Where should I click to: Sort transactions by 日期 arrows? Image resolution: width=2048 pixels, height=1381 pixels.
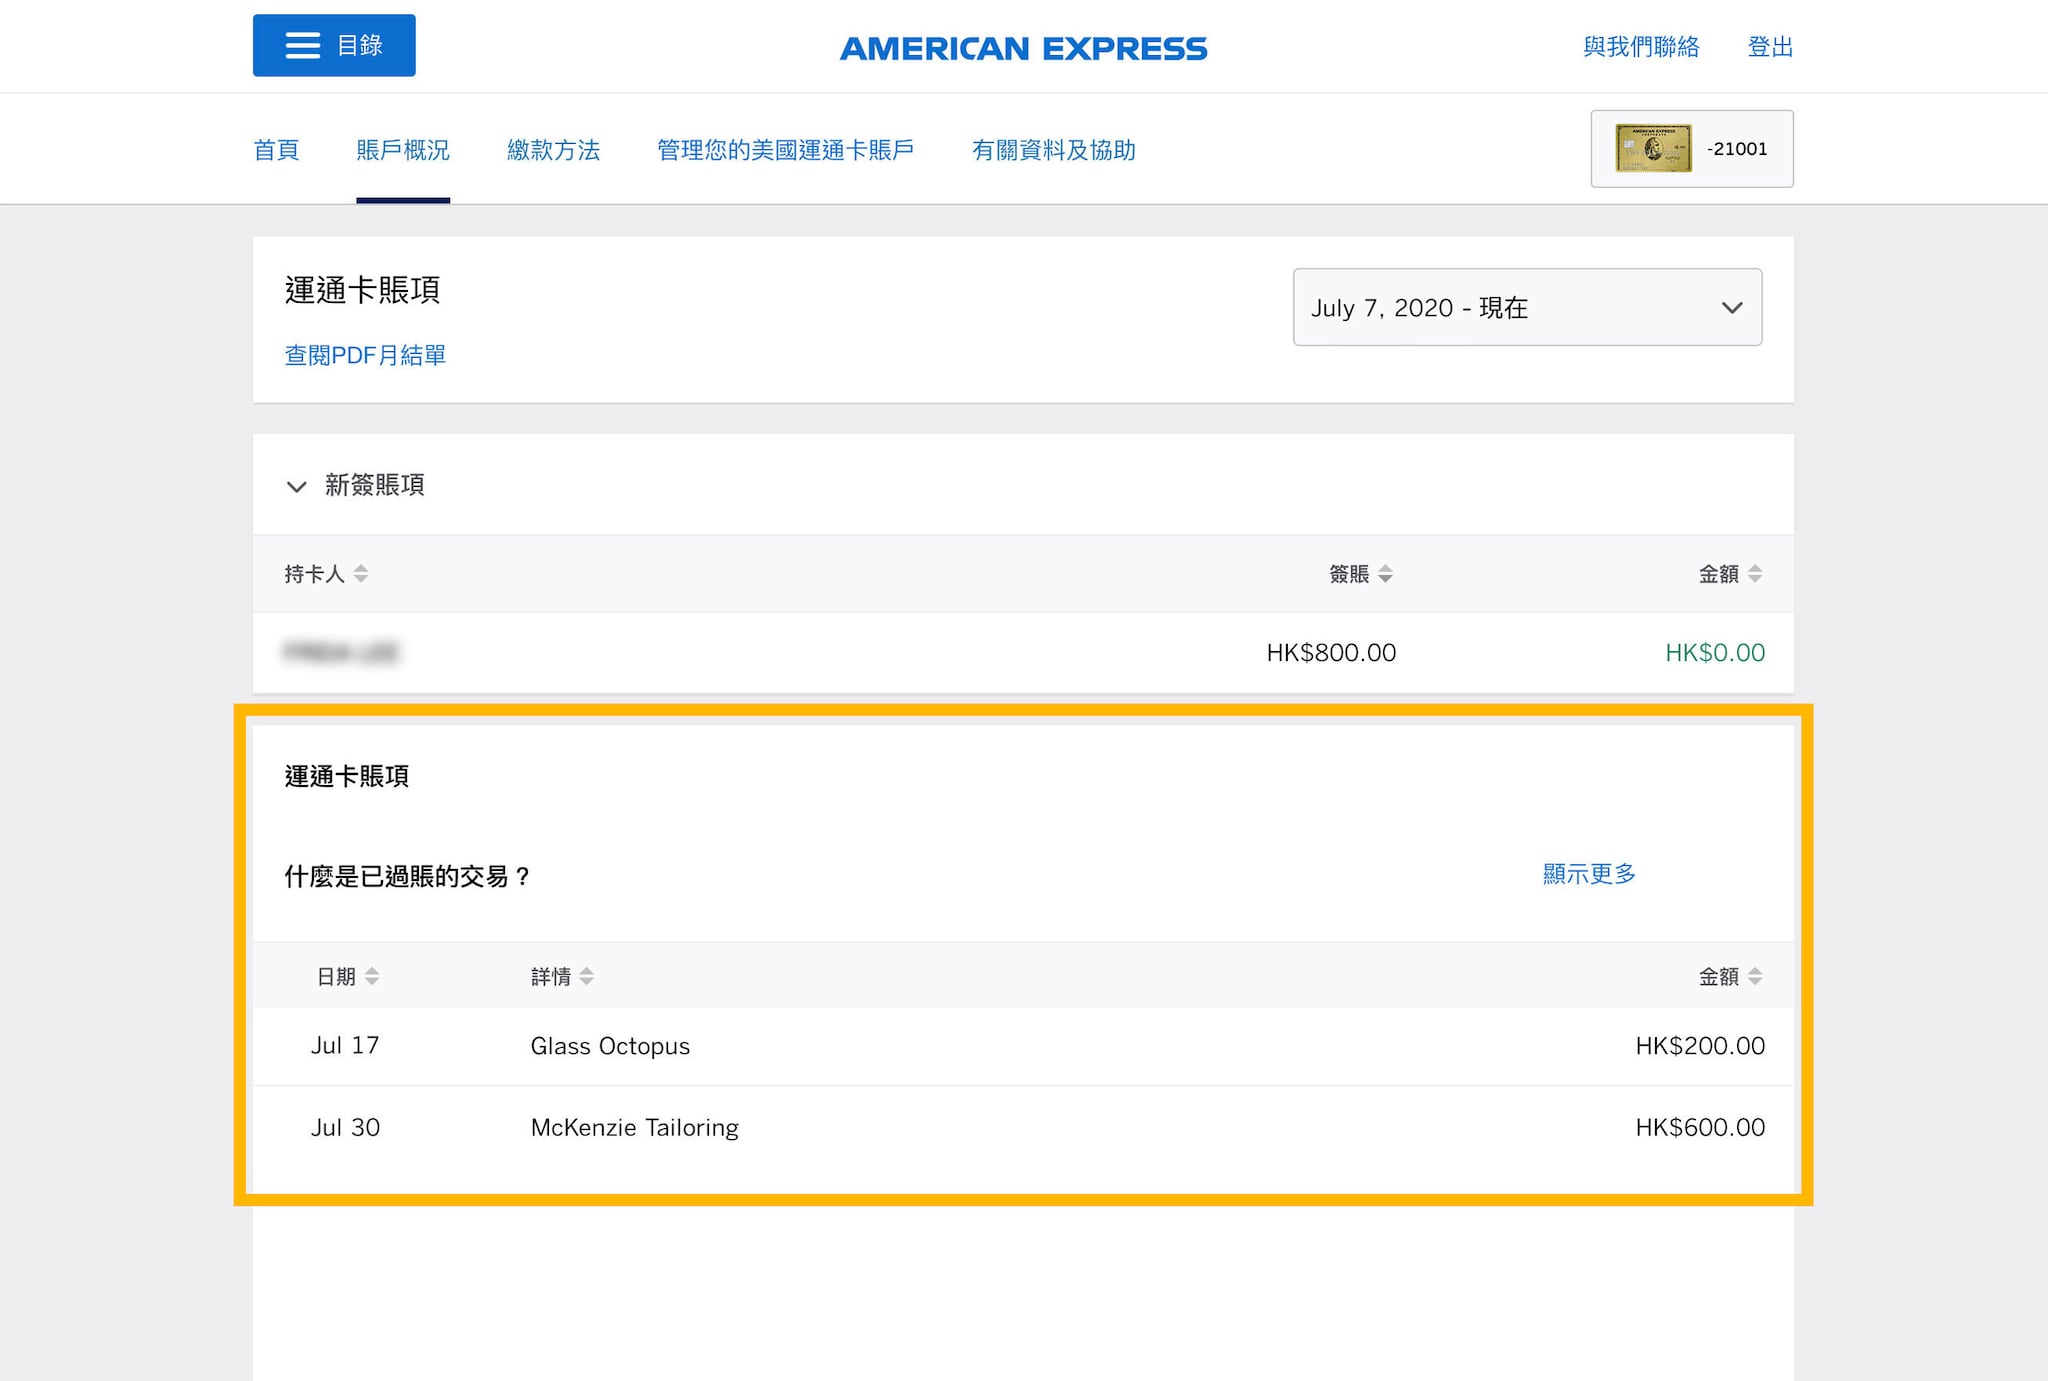372,976
